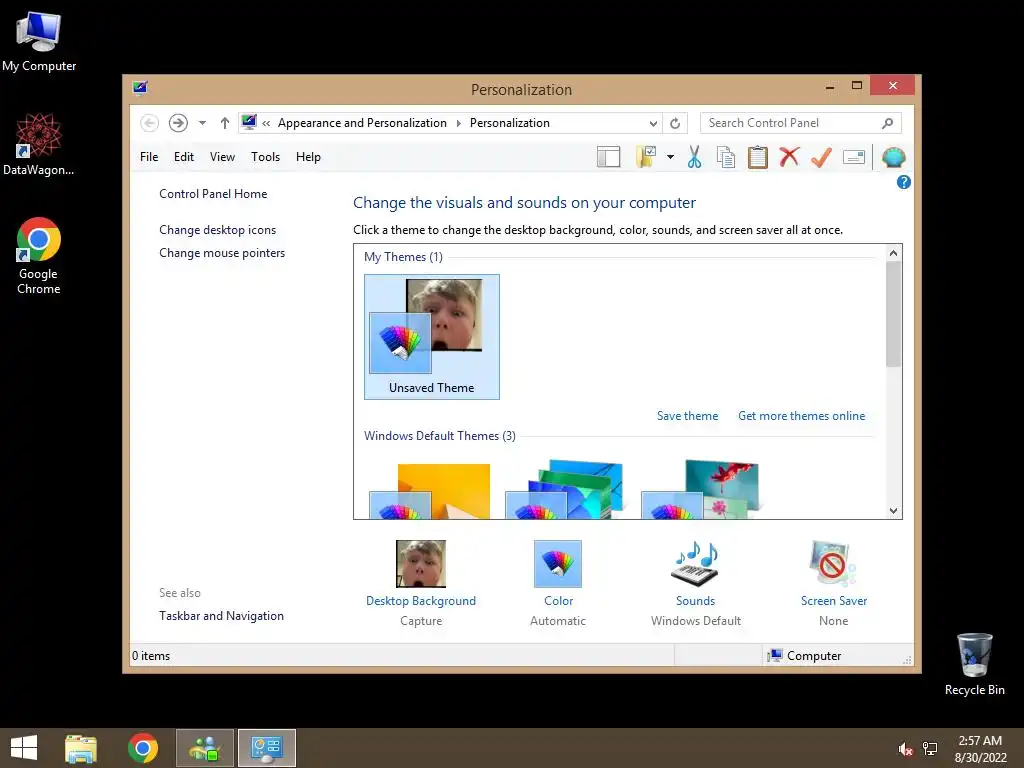Click the Control Panel taskbar button
Viewport: 1024px width, 768px height.
pyautogui.click(x=267, y=748)
